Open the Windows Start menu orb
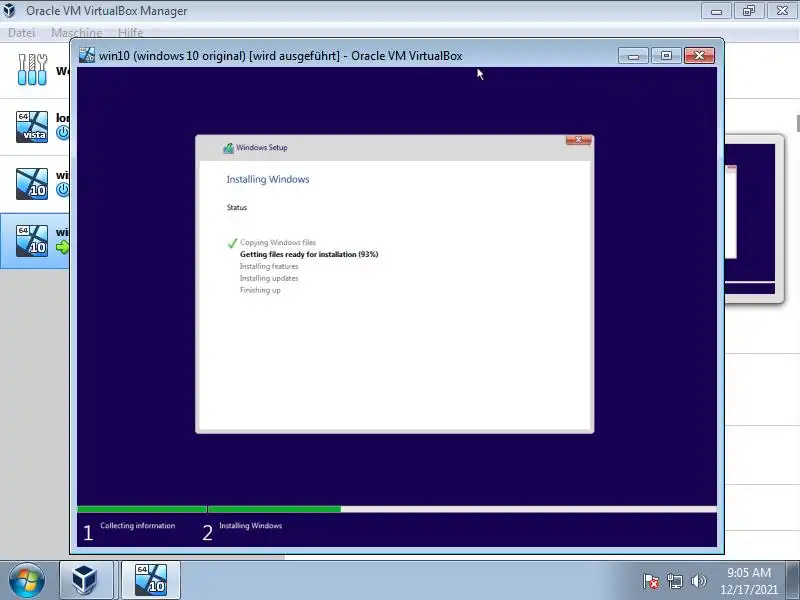Image resolution: width=800 pixels, height=600 pixels. (27, 581)
